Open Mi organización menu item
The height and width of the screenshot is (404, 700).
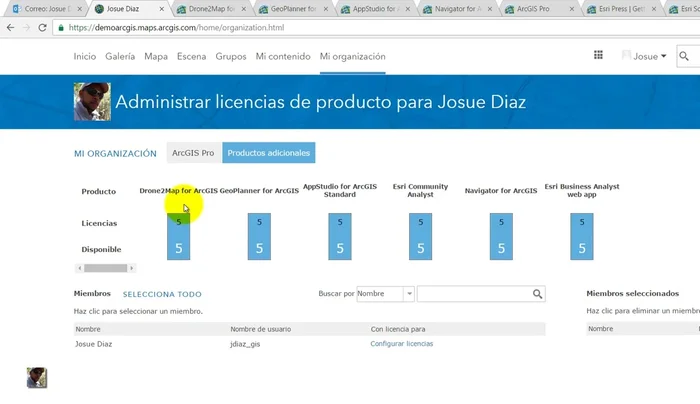[x=353, y=57]
